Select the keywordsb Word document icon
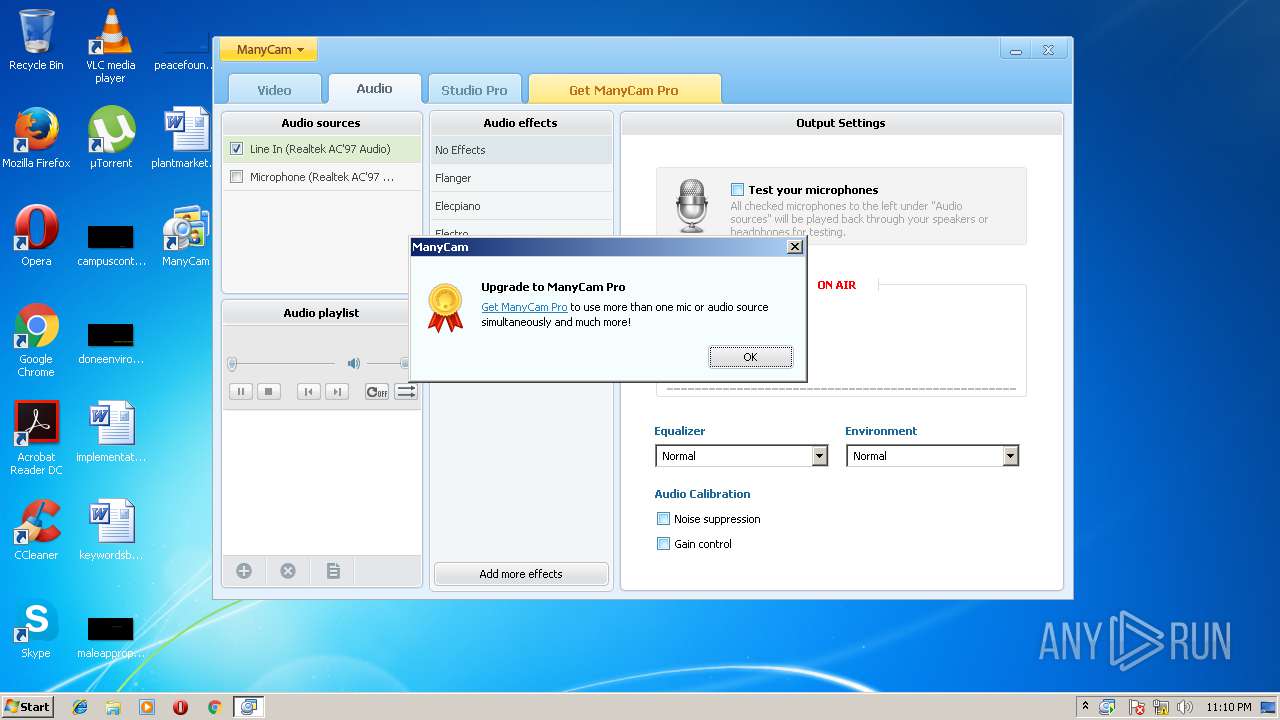Viewport: 1280px width, 720px height. click(x=110, y=530)
